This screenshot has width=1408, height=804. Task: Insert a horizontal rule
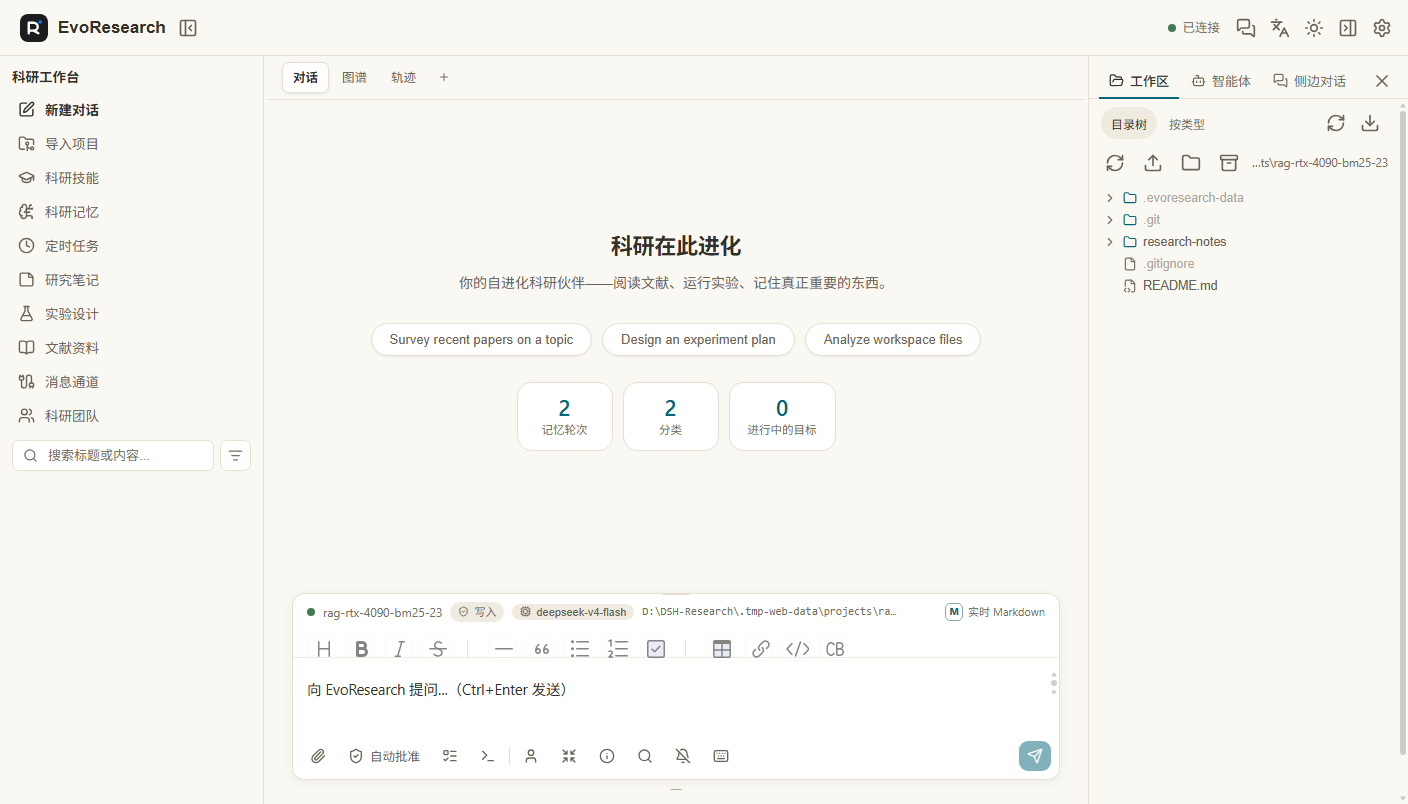coord(504,649)
